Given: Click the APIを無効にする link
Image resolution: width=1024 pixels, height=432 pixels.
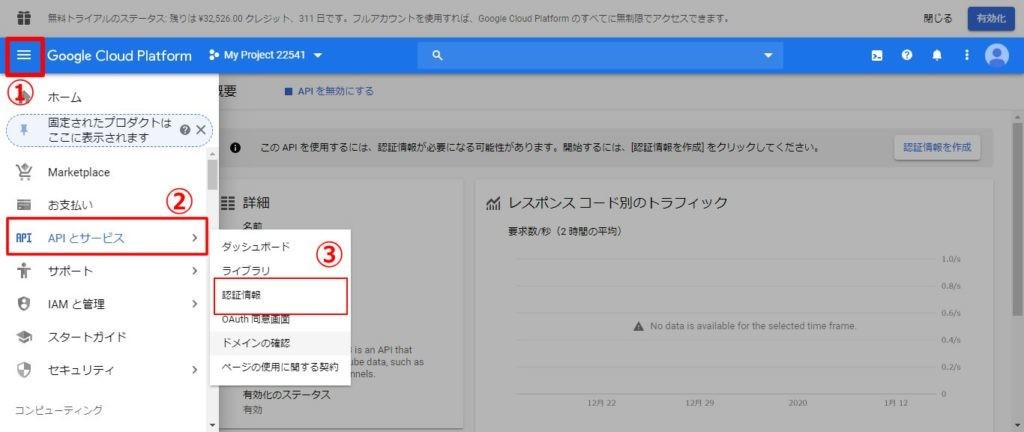Looking at the screenshot, I should click(x=330, y=91).
